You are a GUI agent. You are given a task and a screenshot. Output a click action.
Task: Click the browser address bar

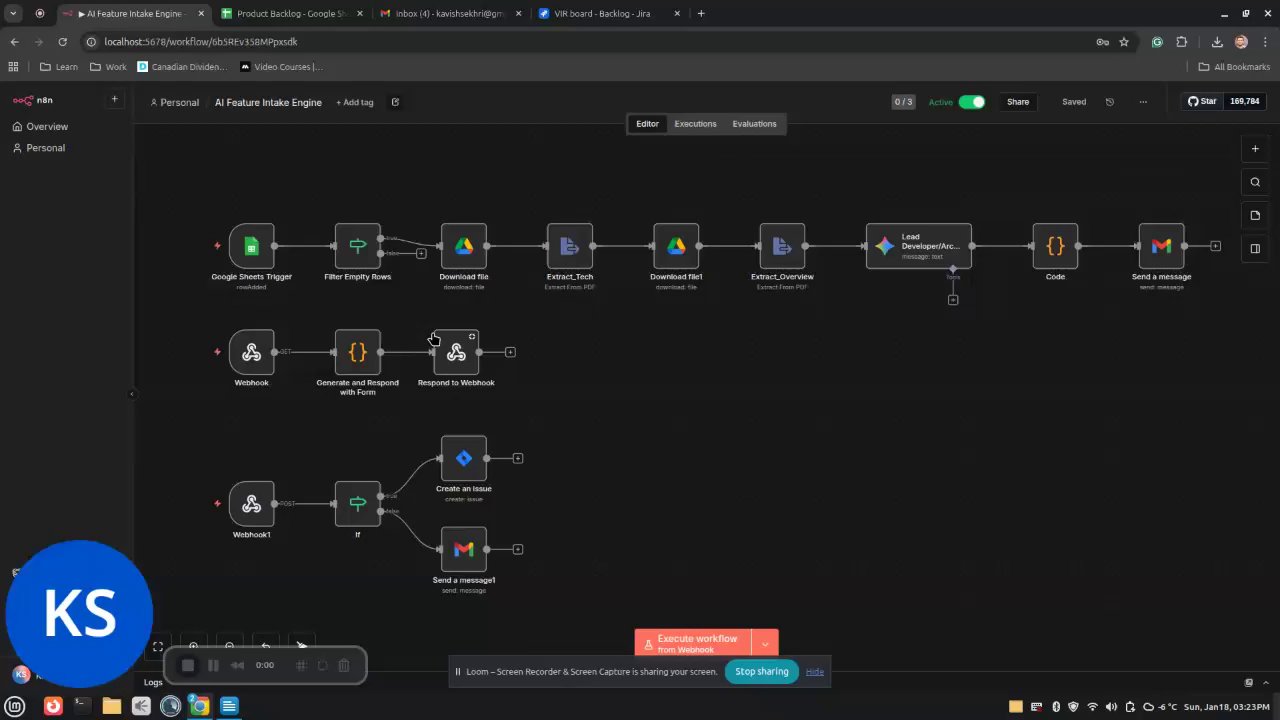(x=590, y=42)
